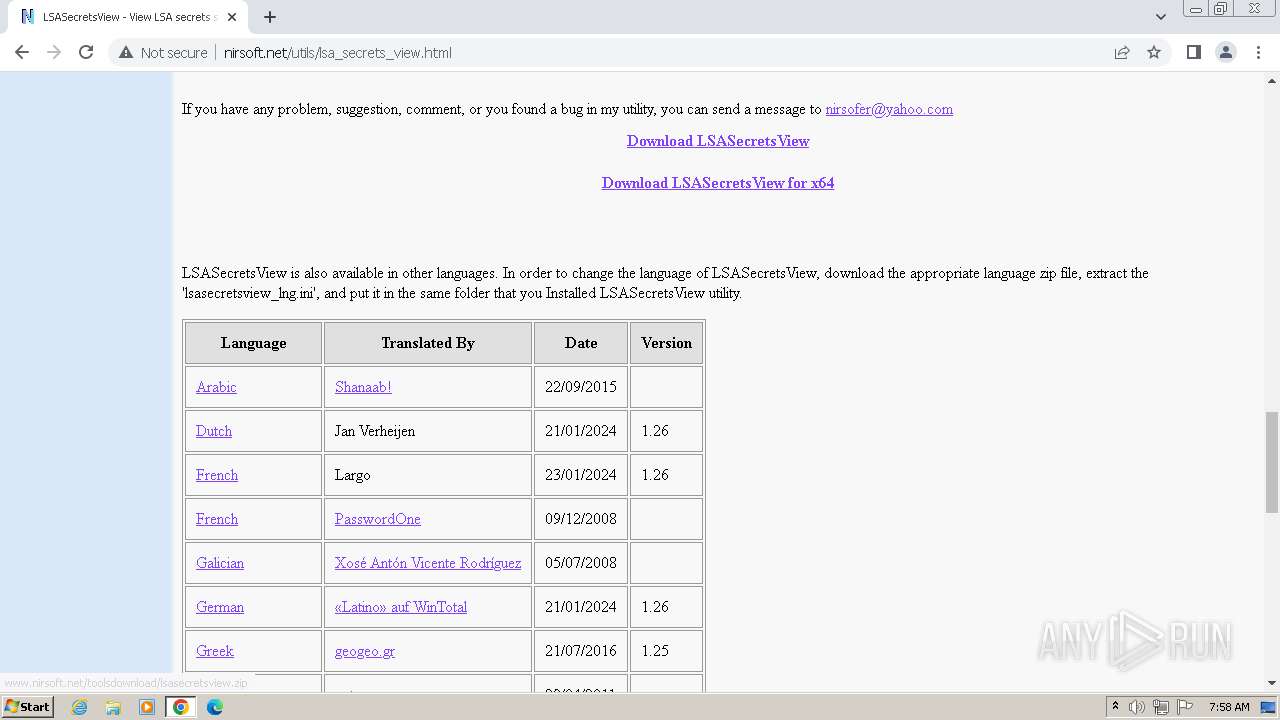Close the LSASecretsView tab
Screen dimensions: 1280x720
coord(232,17)
